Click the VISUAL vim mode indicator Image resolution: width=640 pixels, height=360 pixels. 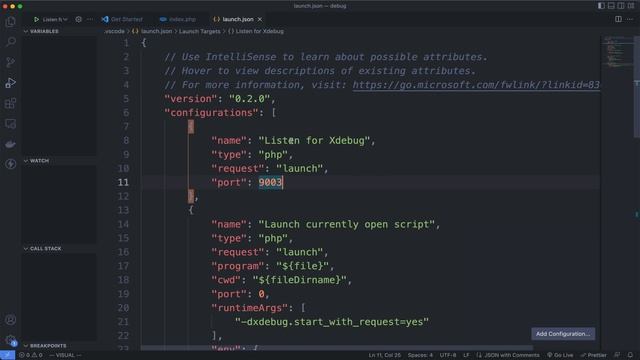point(65,355)
